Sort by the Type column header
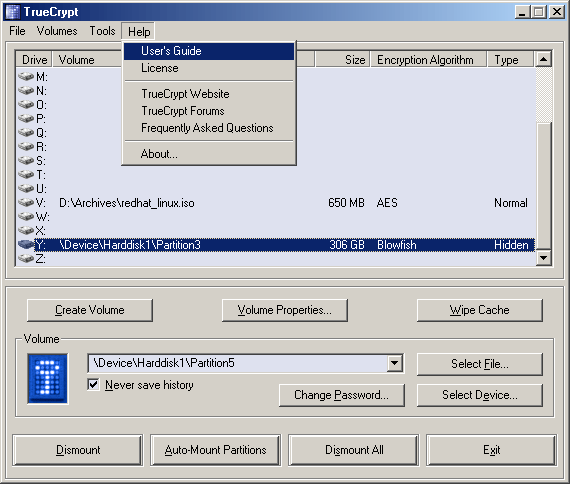The image size is (570, 484). pos(510,60)
